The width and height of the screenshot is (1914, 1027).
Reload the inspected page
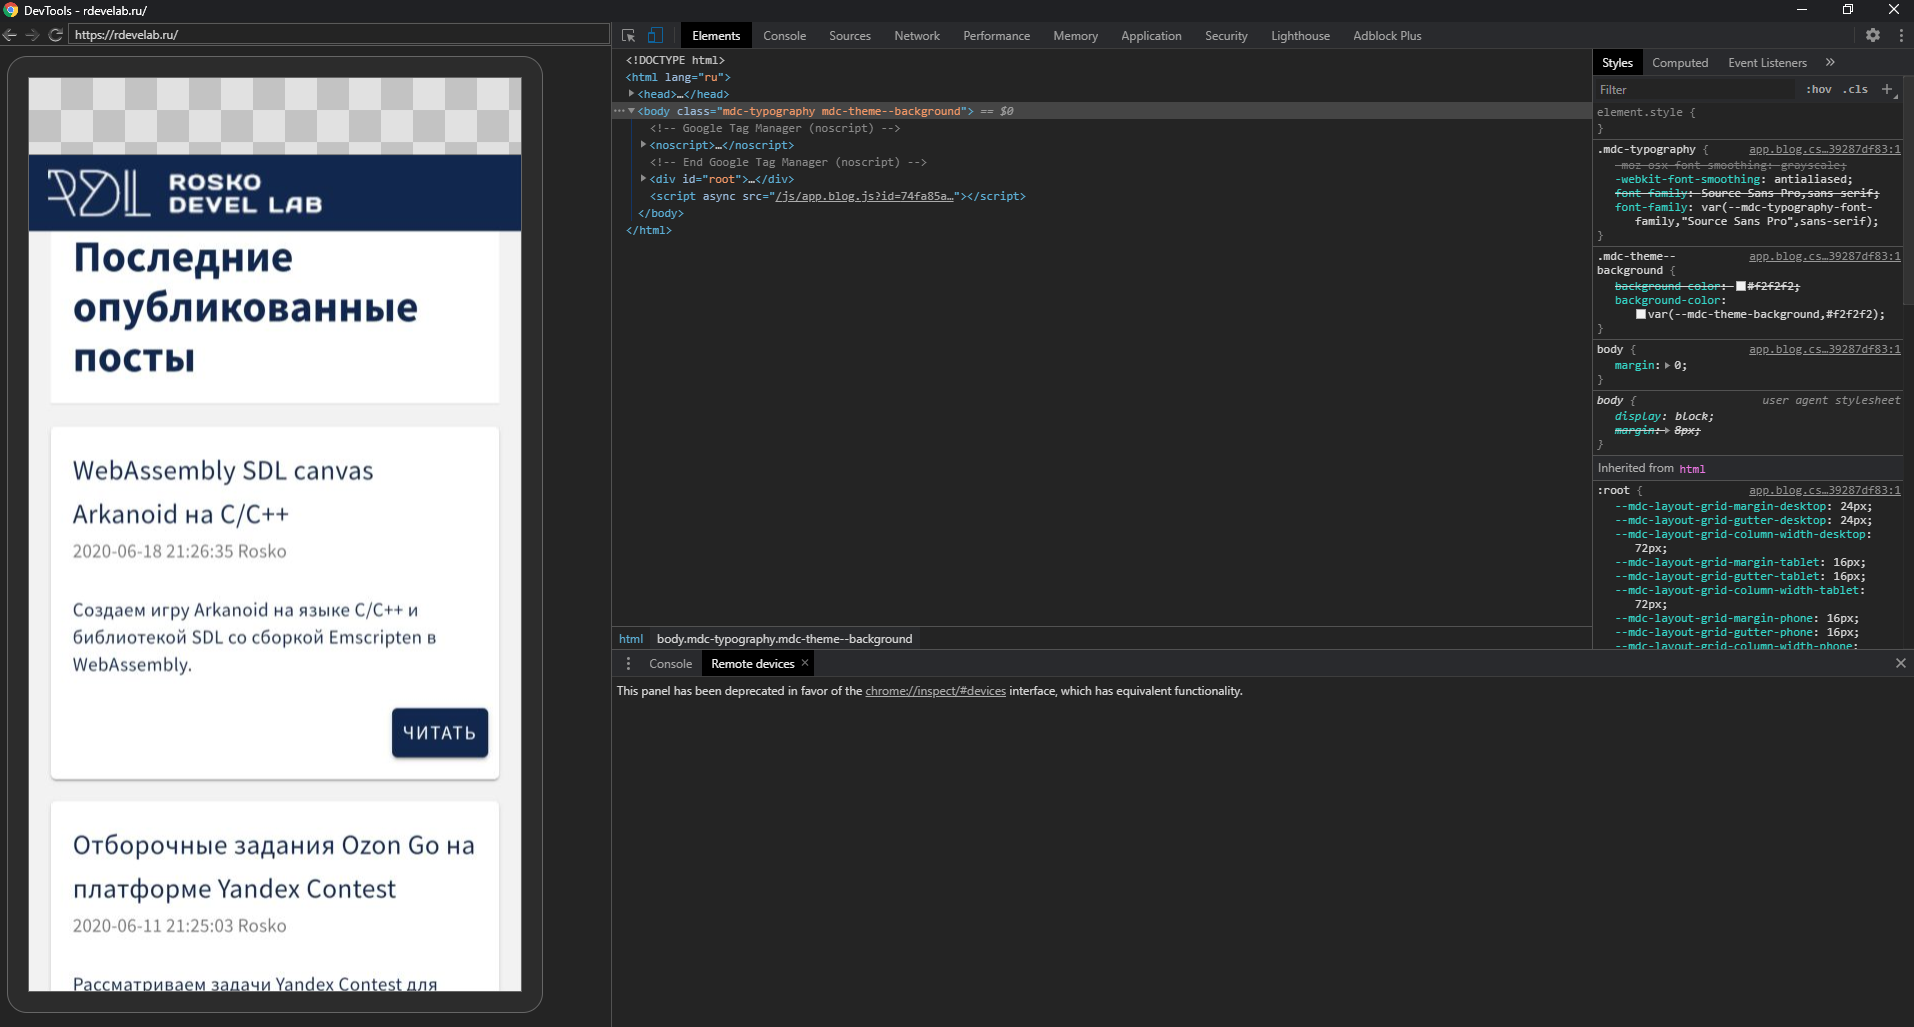[x=56, y=34]
